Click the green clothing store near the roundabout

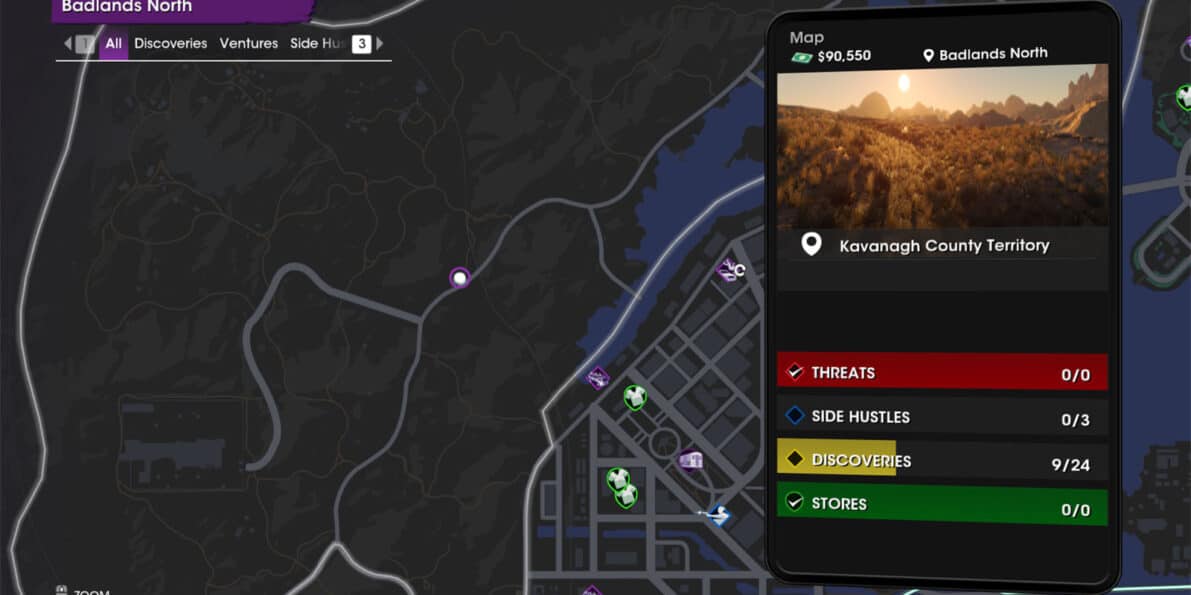point(635,397)
